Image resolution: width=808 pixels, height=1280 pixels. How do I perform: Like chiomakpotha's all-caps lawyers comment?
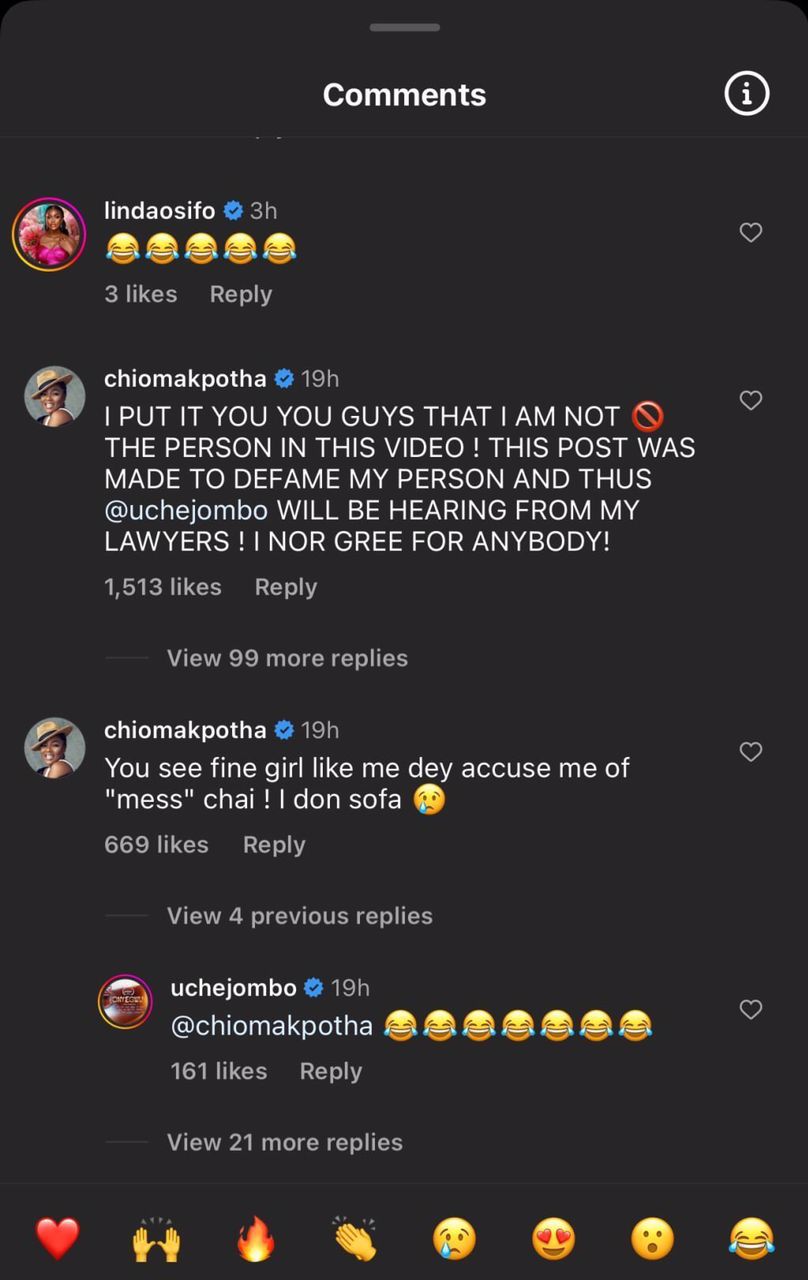point(750,401)
